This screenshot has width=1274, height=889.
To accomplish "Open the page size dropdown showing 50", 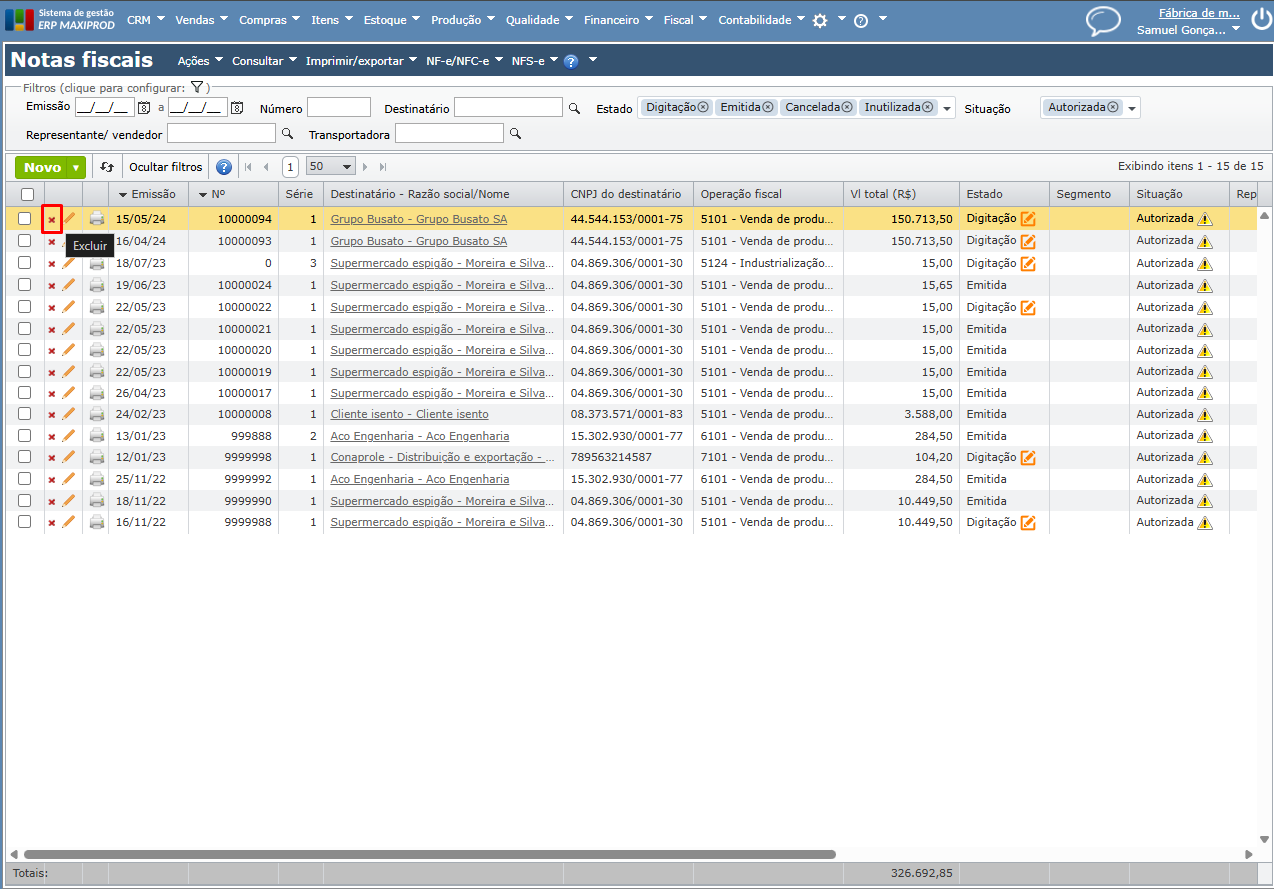I will [331, 167].
